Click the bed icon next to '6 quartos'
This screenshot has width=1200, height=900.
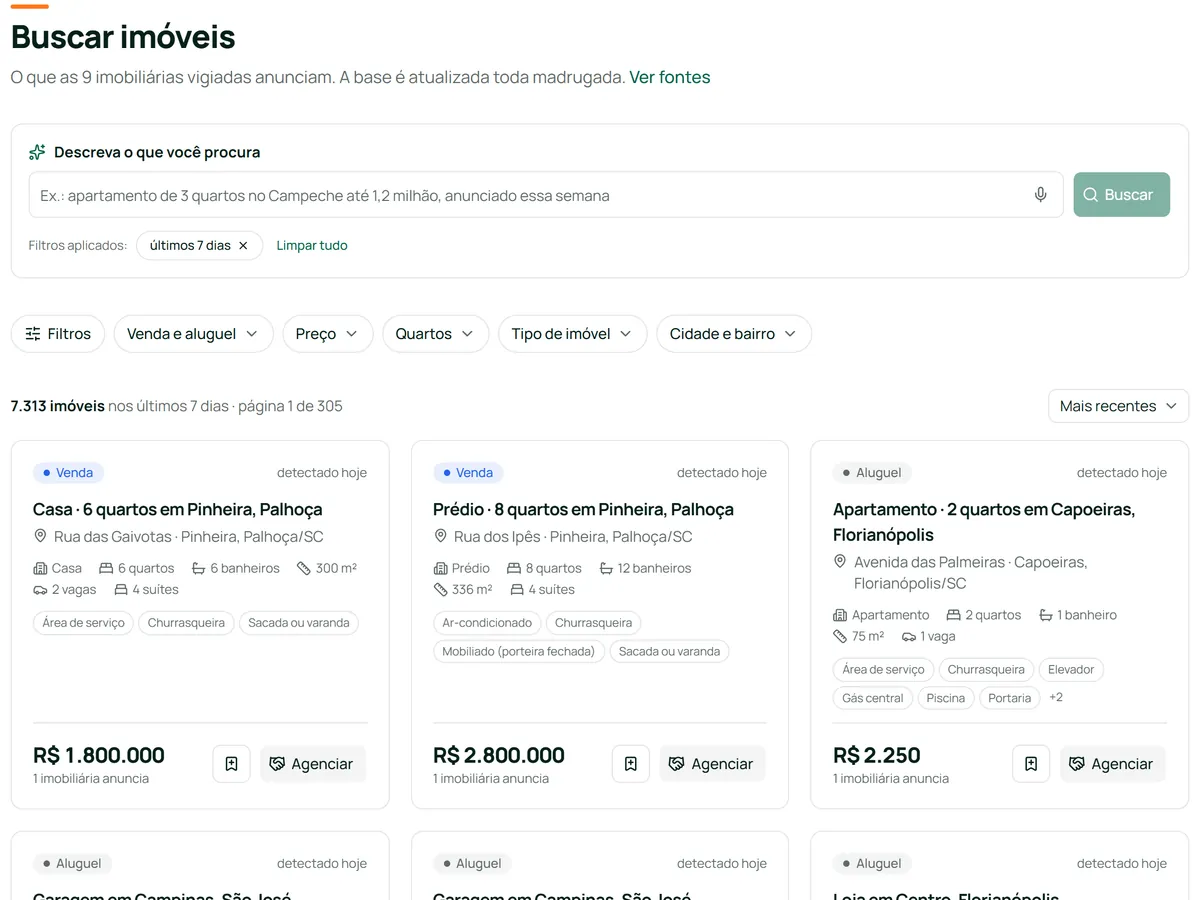[106, 568]
